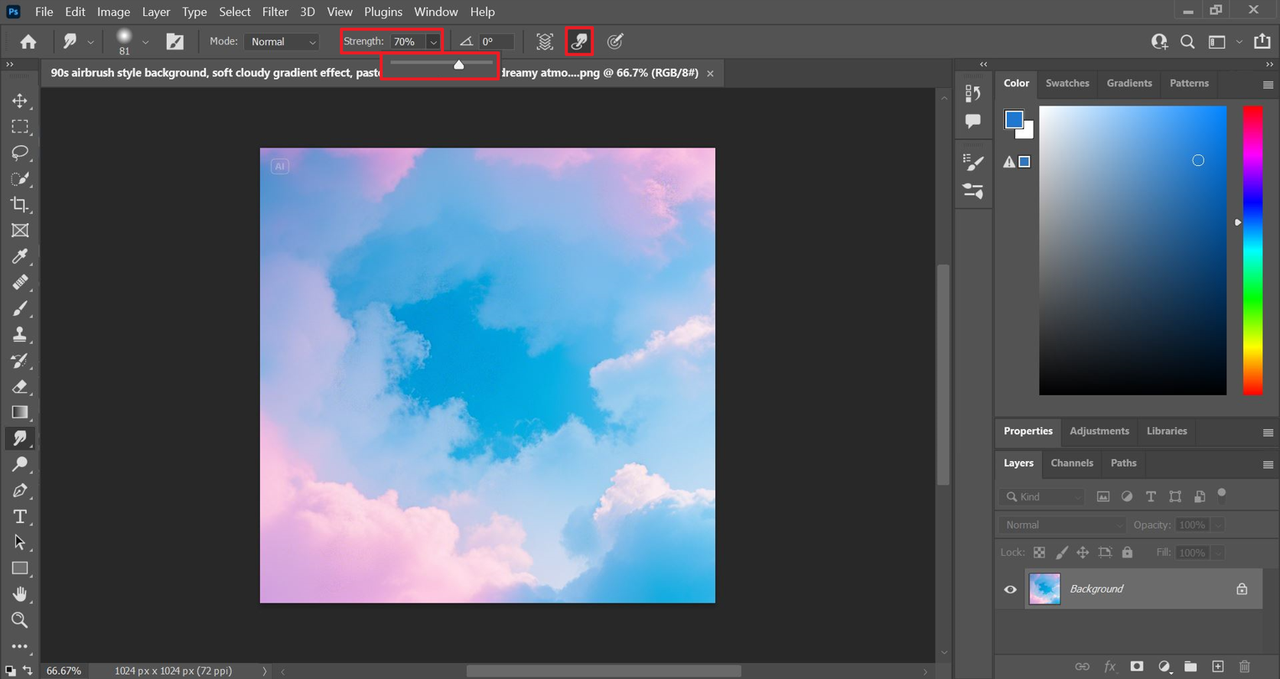Select the Object Selection tool
Screen dimensions: 1280x679
coord(19,179)
